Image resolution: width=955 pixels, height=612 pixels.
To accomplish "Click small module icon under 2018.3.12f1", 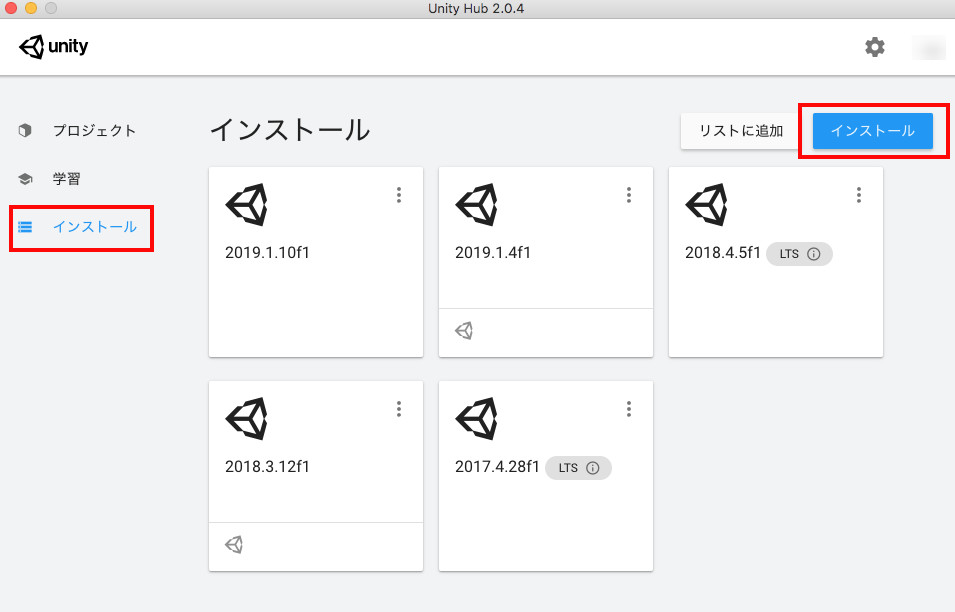I will click(234, 544).
